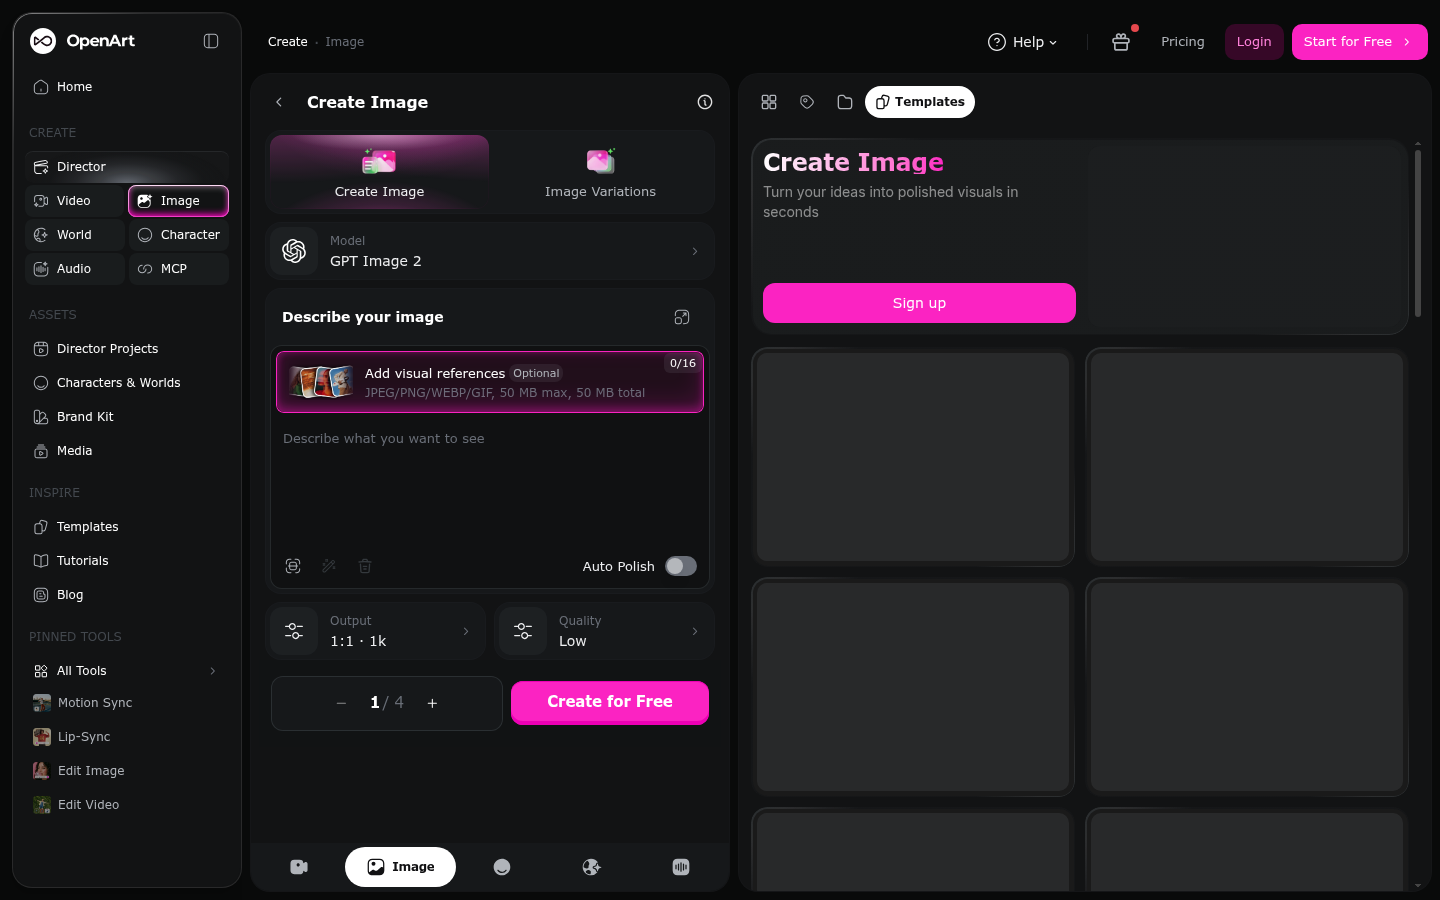Click the prompt description text field

point(490,485)
